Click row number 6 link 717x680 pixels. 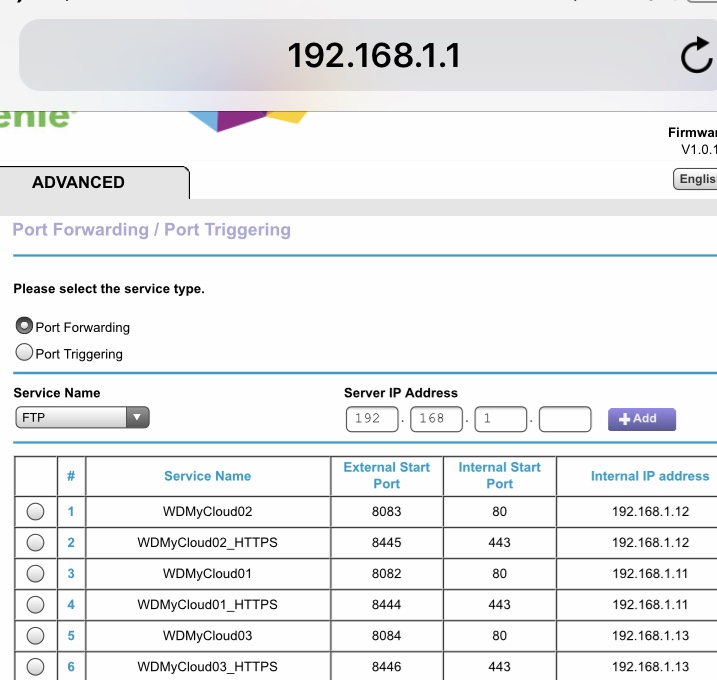(71, 667)
